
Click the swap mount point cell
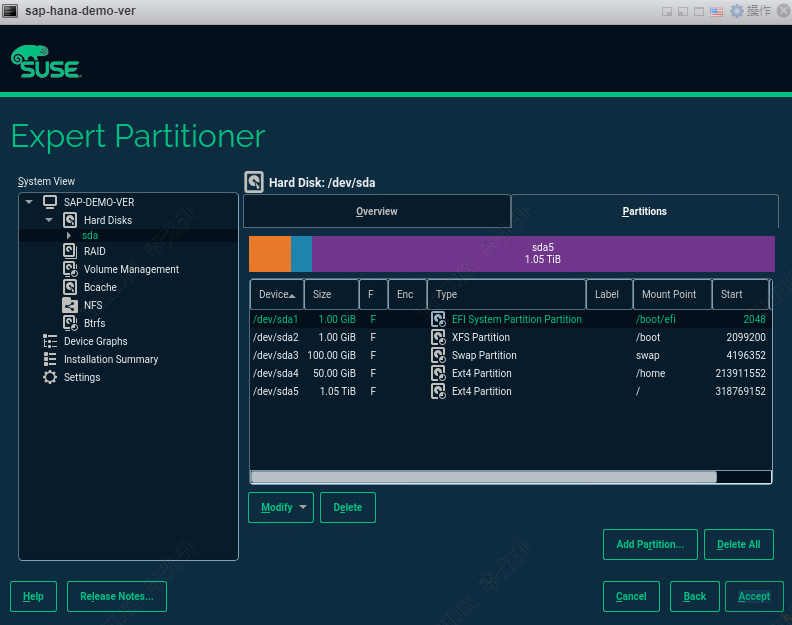click(x=648, y=355)
